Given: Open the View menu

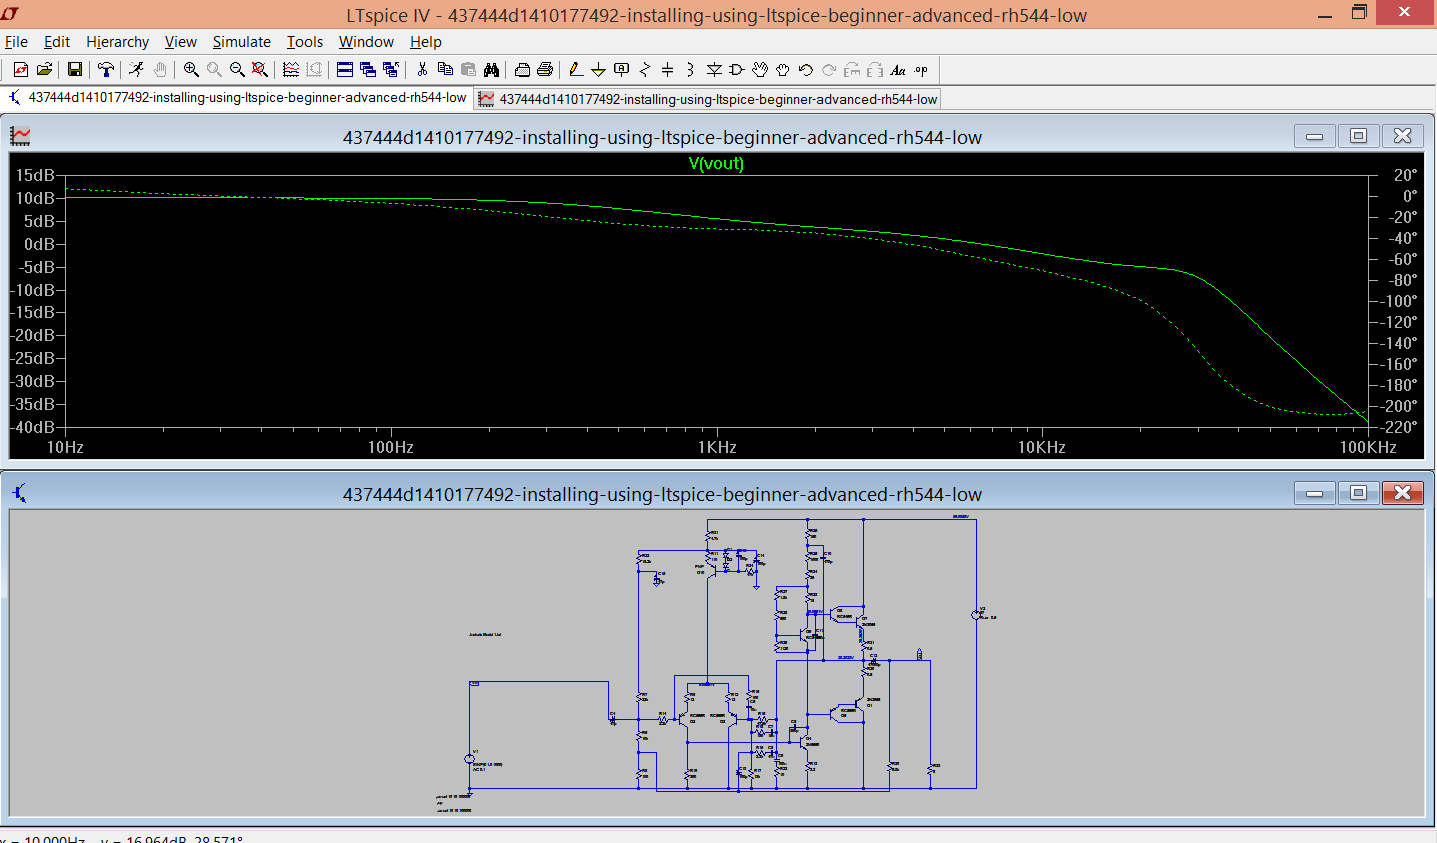Looking at the screenshot, I should coord(180,42).
